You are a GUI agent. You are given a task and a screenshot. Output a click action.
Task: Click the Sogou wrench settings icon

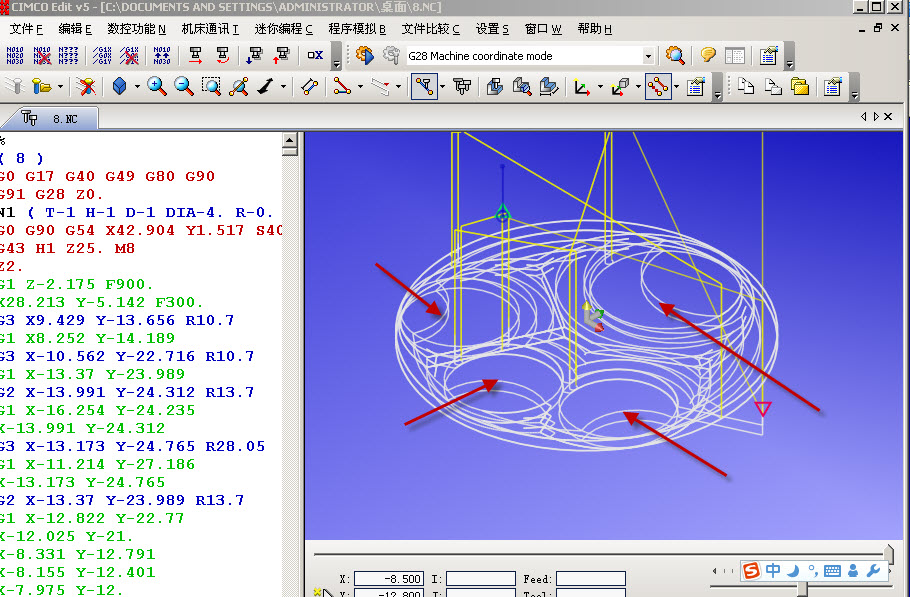pyautogui.click(x=873, y=570)
